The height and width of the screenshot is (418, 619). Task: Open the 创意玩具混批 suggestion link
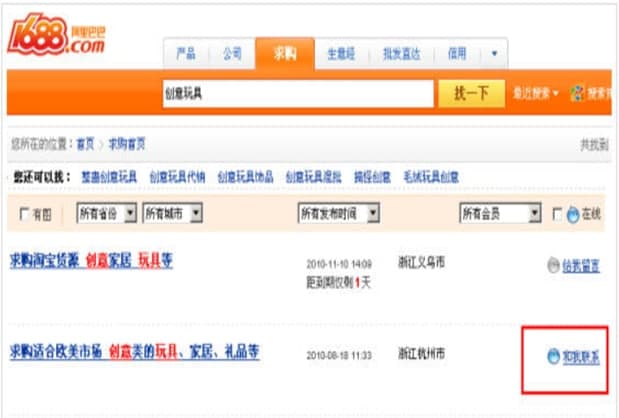[313, 177]
